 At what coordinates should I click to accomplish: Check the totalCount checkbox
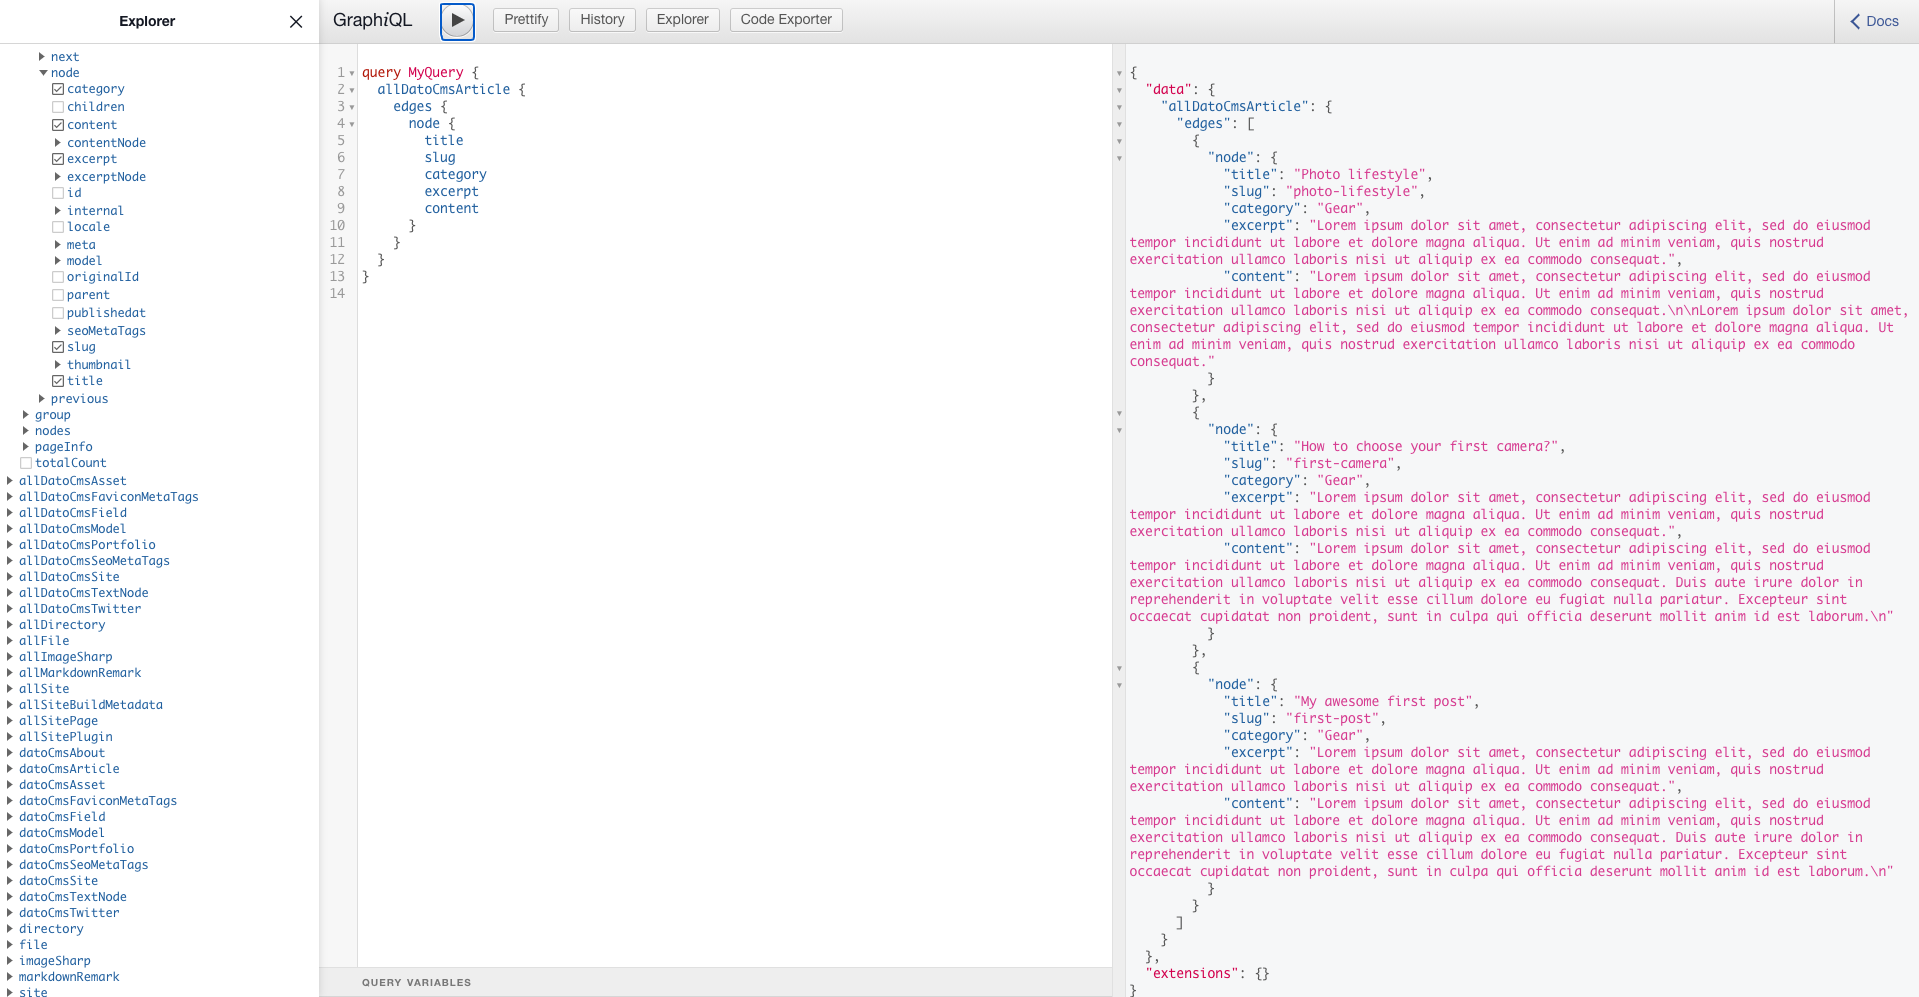26,463
